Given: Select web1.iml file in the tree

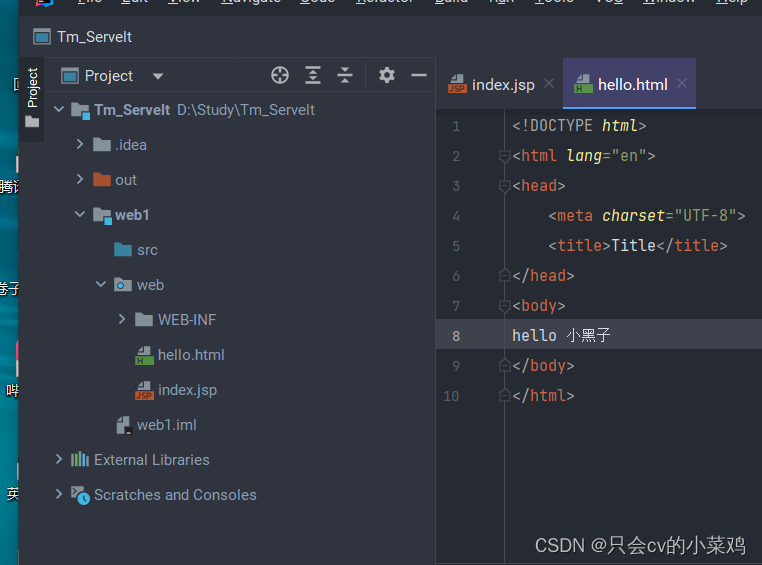Looking at the screenshot, I should tap(166, 425).
